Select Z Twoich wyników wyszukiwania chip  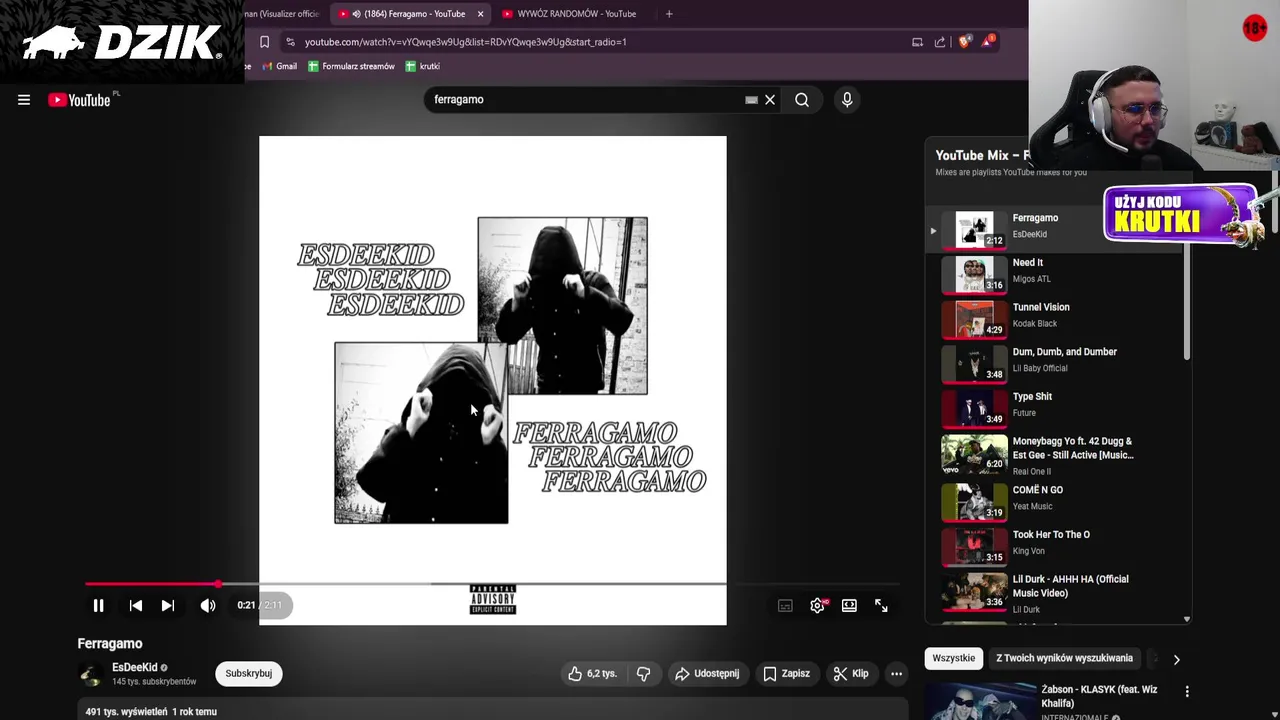pyautogui.click(x=1064, y=659)
